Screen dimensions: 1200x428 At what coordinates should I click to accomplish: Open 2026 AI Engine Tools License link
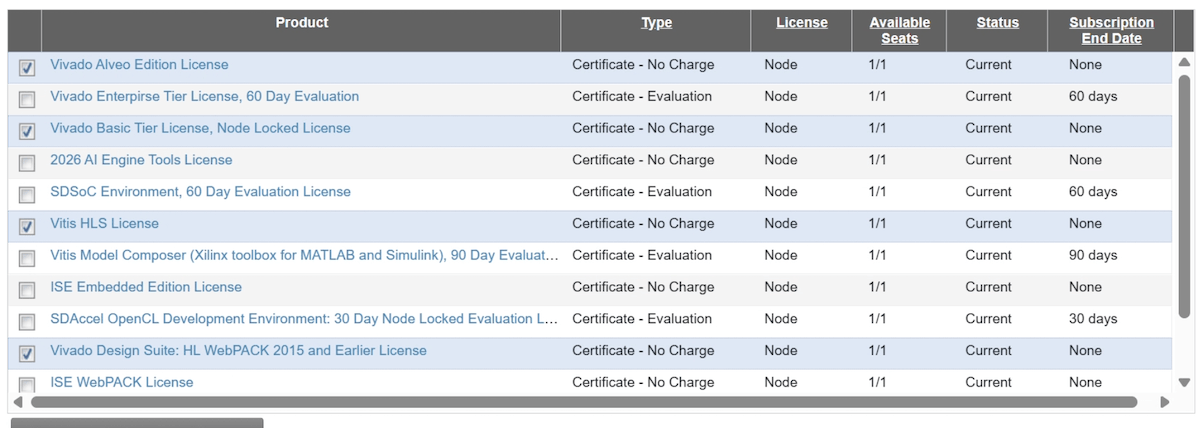click(x=141, y=160)
